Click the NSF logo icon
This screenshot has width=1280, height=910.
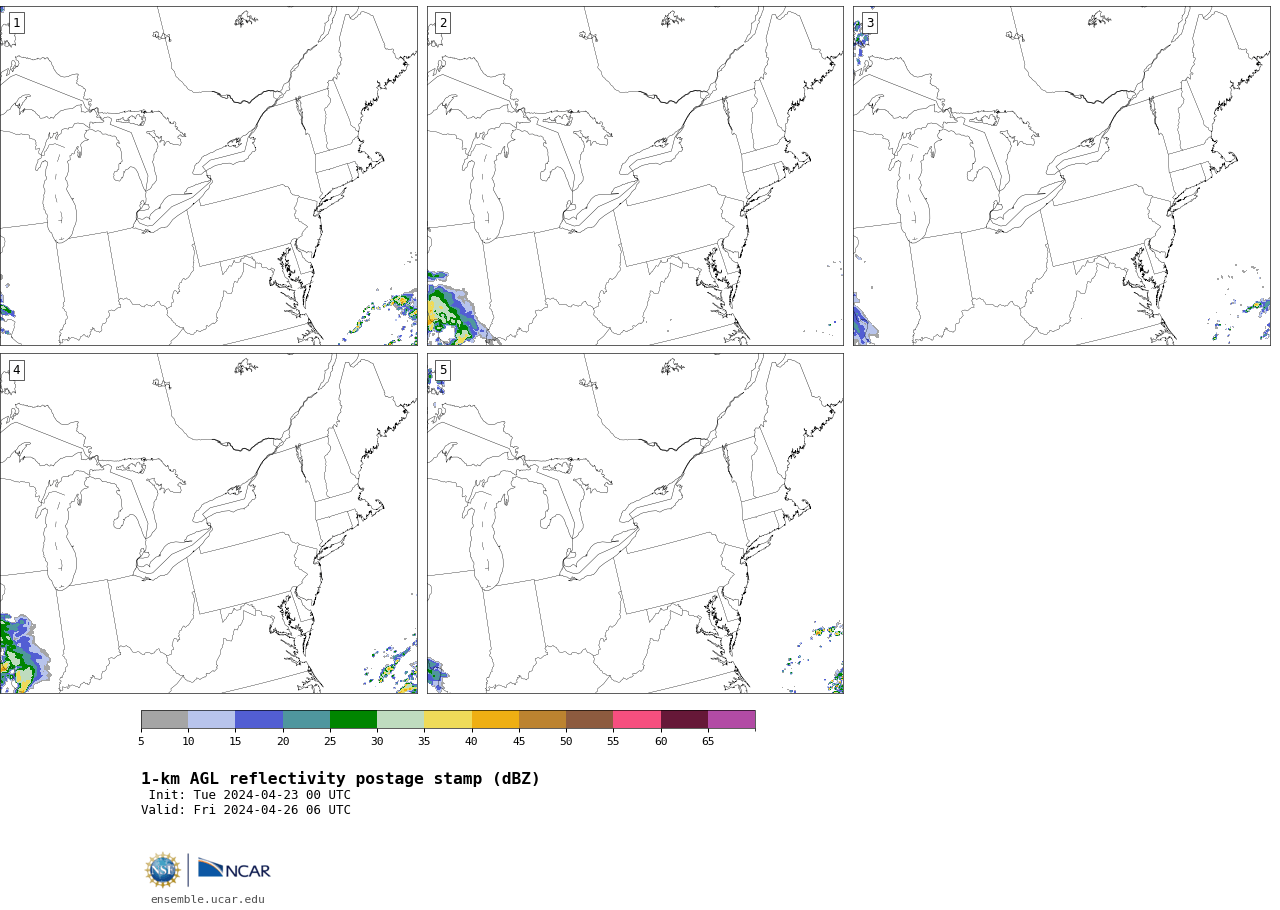(162, 870)
